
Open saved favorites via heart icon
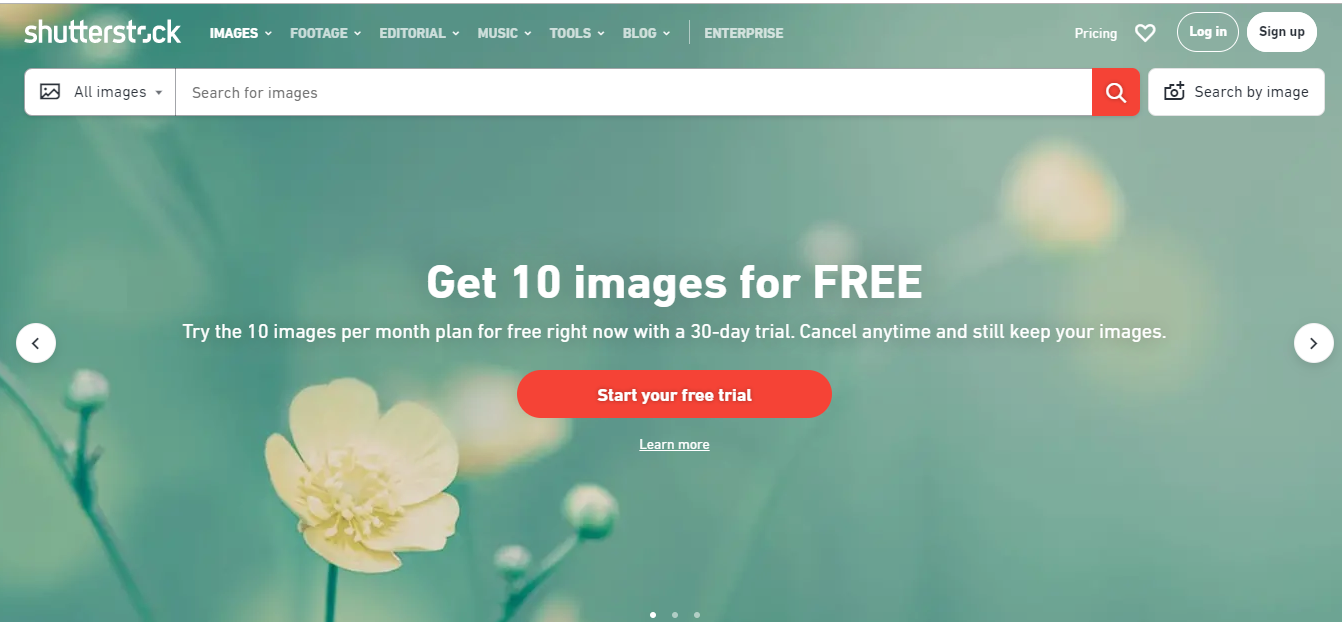[x=1145, y=33]
